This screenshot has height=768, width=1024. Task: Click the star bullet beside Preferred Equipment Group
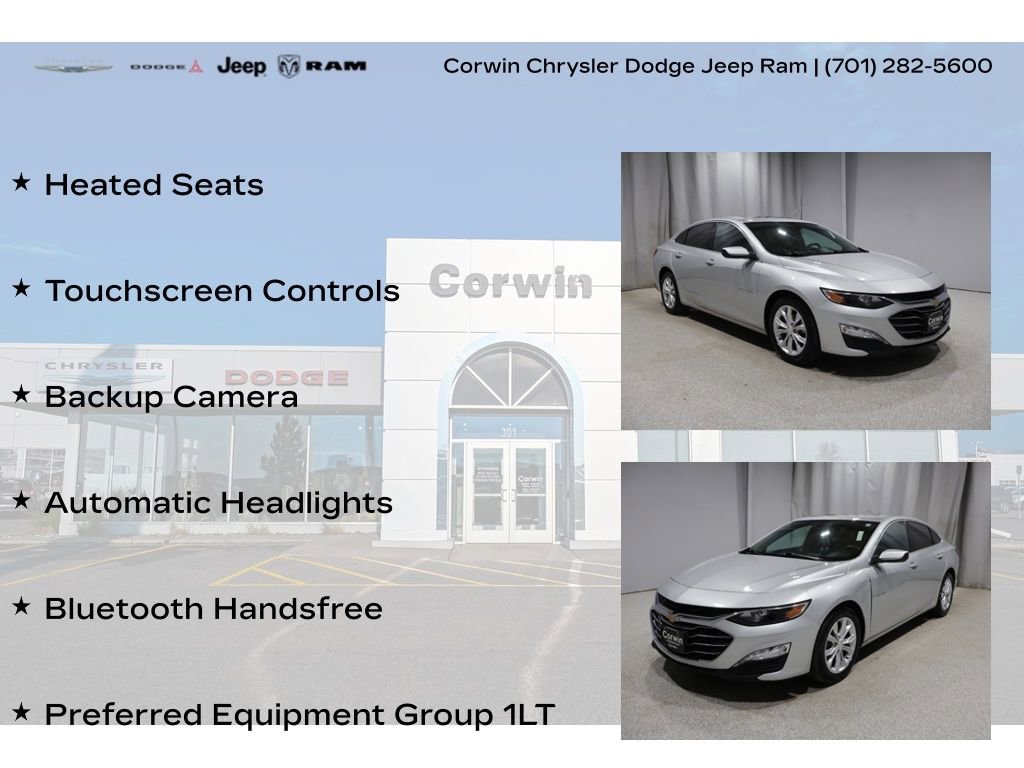22,712
